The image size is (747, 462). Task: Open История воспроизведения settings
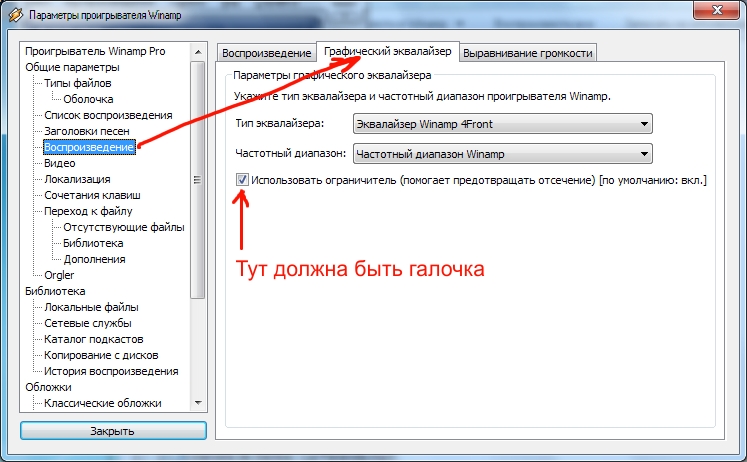point(111,371)
